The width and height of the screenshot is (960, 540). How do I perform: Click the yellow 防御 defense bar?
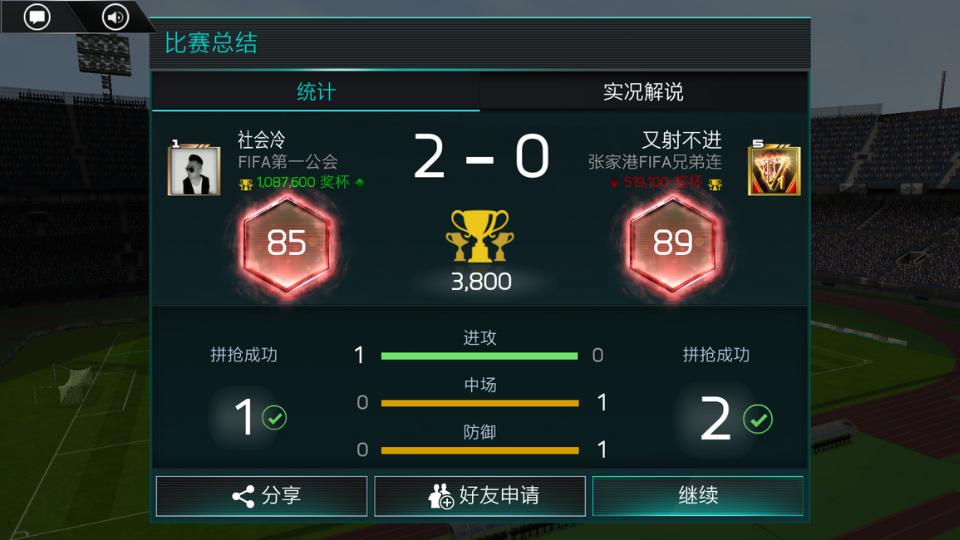(479, 451)
